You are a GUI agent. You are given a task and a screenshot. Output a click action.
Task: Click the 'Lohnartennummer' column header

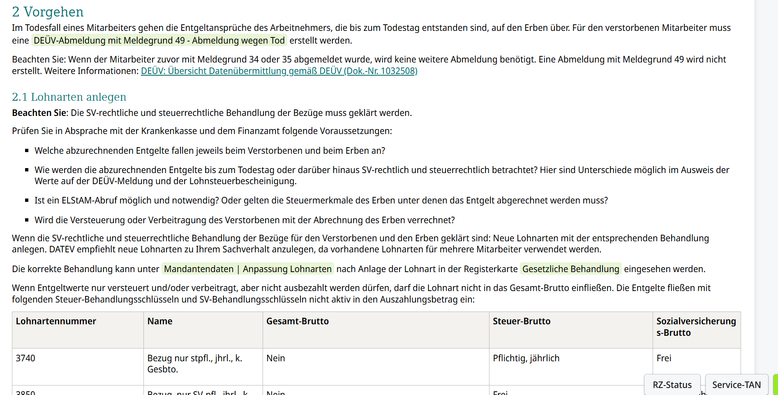[x=78, y=330]
